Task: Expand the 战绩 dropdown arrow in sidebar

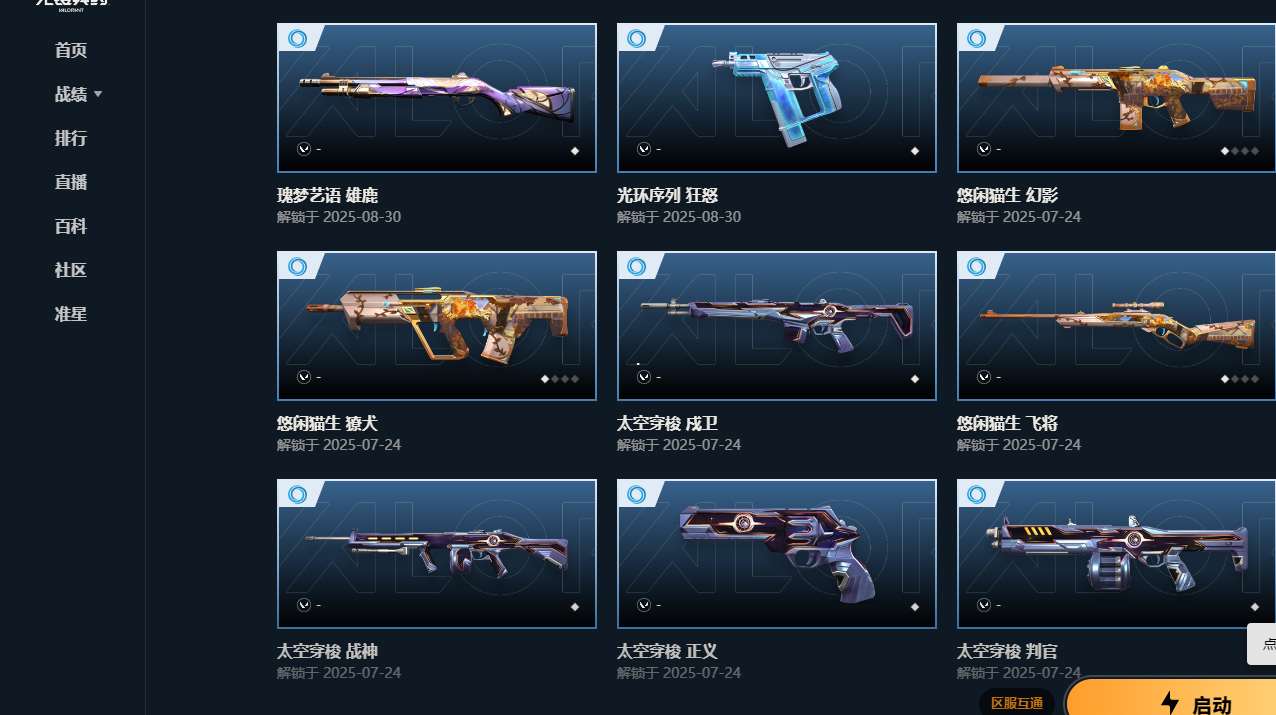Action: pyautogui.click(x=98, y=94)
